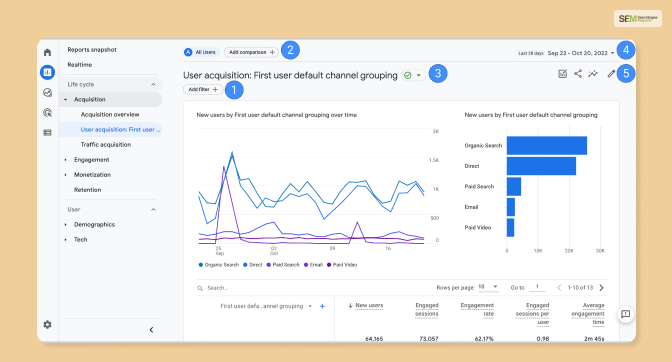The width and height of the screenshot is (672, 362).
Task: Open the Advertising icon in sidebar
Action: pyautogui.click(x=47, y=112)
